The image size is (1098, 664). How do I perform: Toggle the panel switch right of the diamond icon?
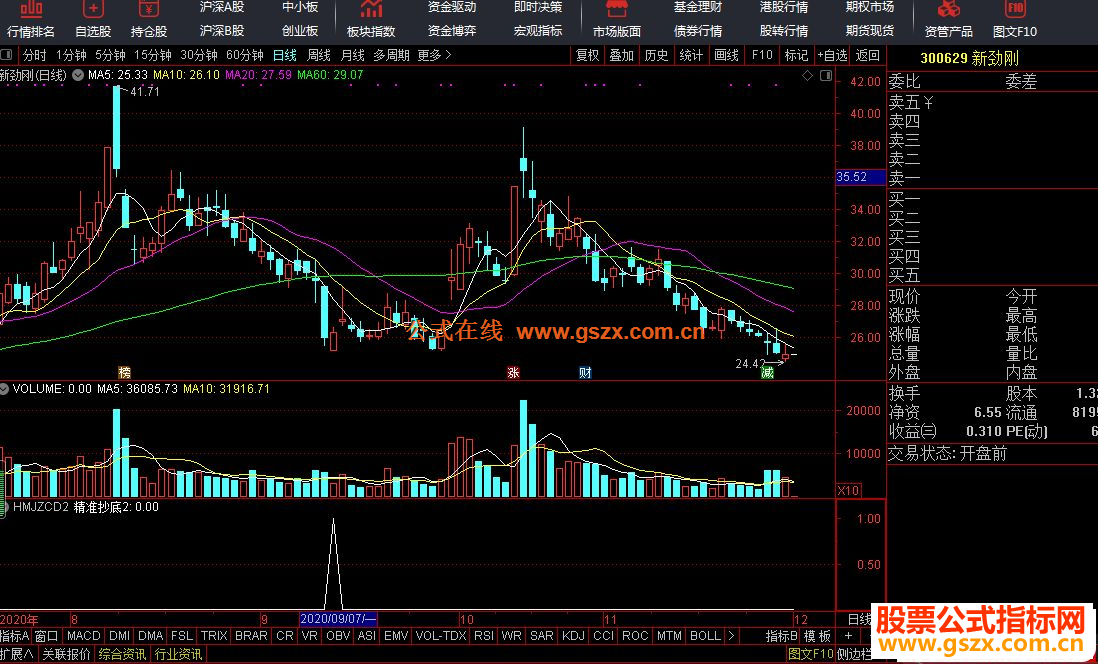(826, 76)
